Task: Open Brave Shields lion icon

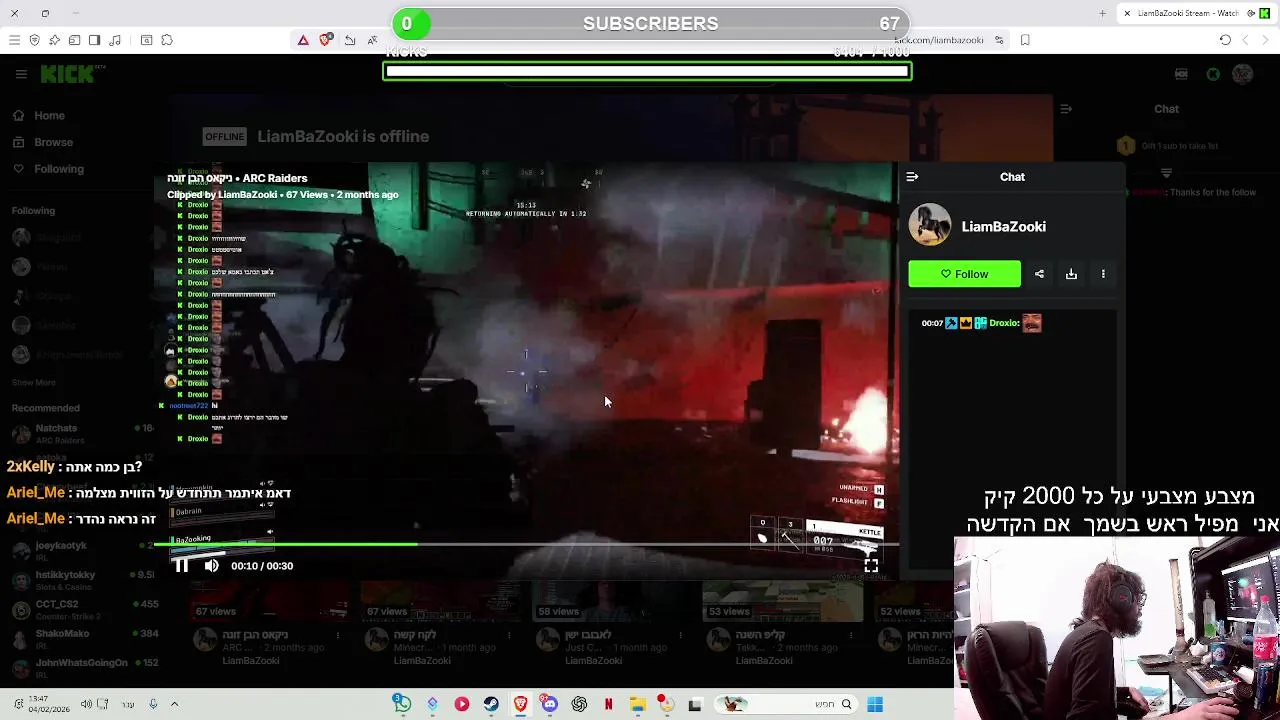Action: point(325,40)
